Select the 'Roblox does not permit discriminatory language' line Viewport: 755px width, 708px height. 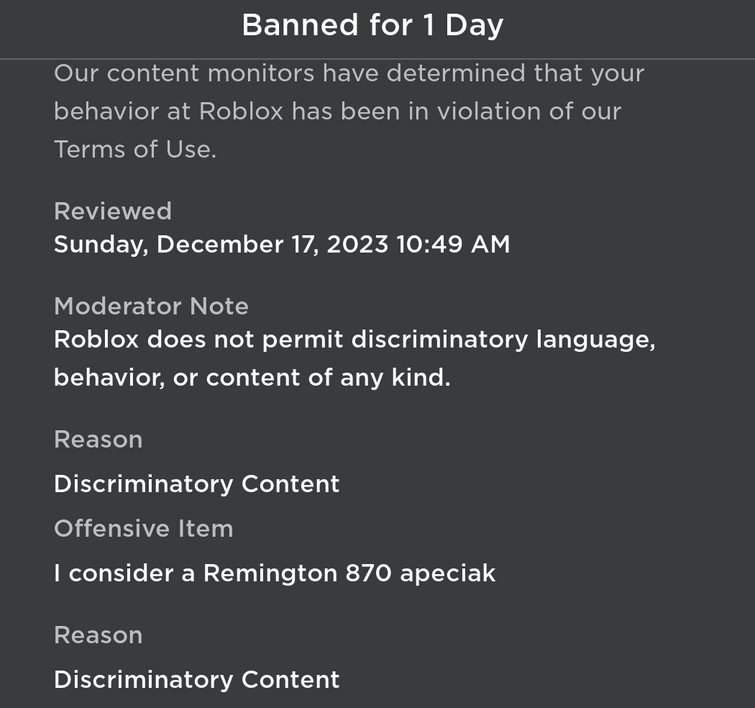tap(354, 340)
